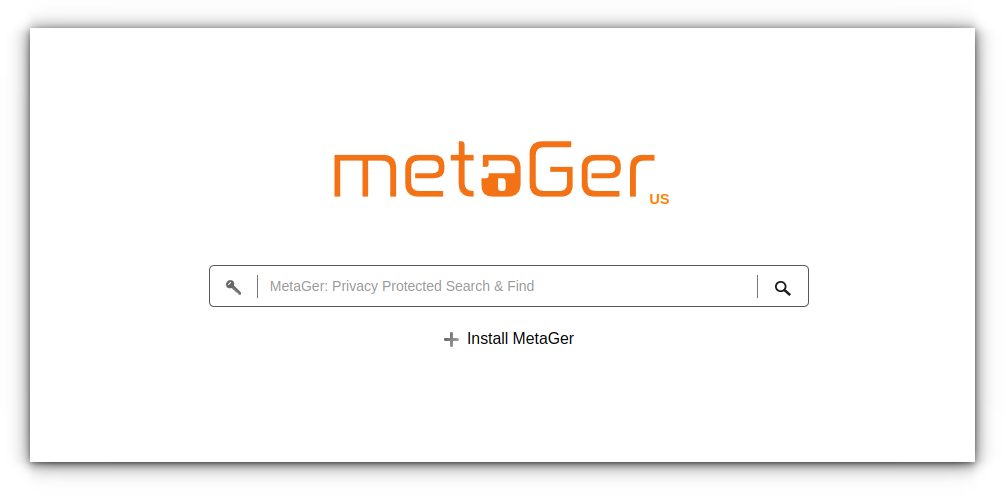Click the word 'Find' in search placeholder
The image size is (1005, 494).
coord(520,286)
